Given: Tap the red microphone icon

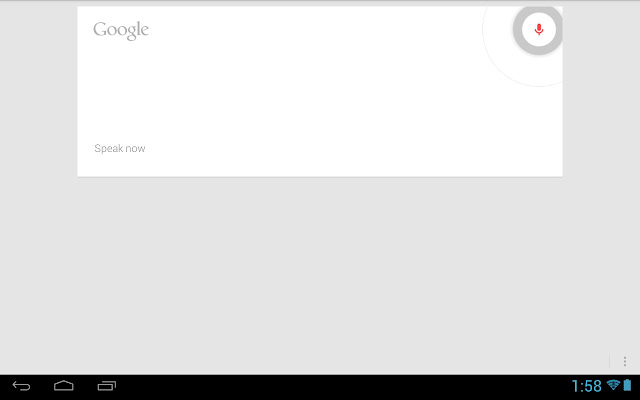Looking at the screenshot, I should (539, 29).
